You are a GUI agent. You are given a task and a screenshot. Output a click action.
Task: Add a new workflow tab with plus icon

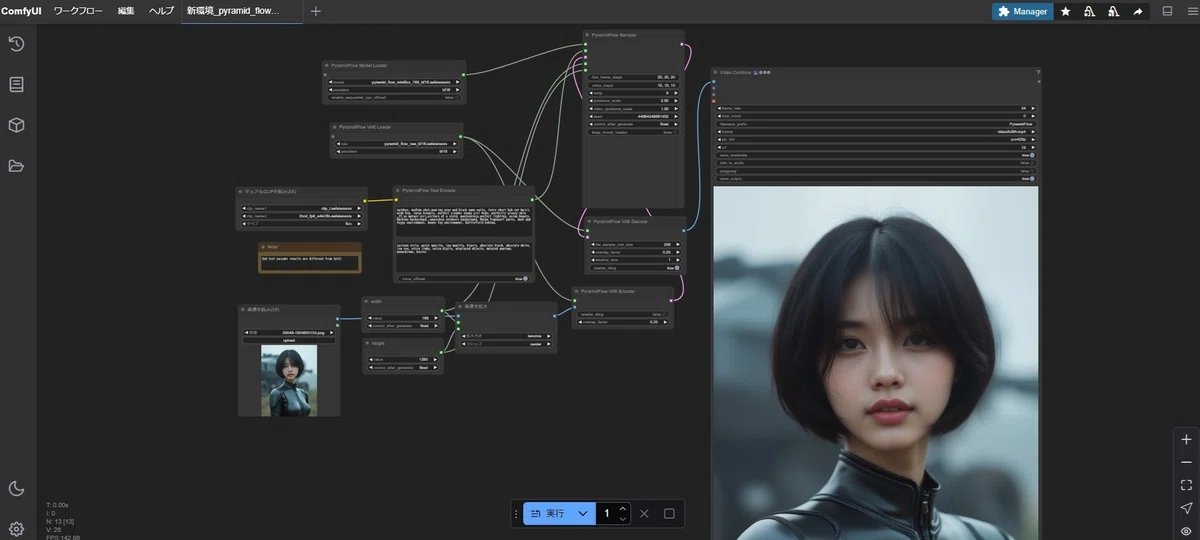point(316,11)
